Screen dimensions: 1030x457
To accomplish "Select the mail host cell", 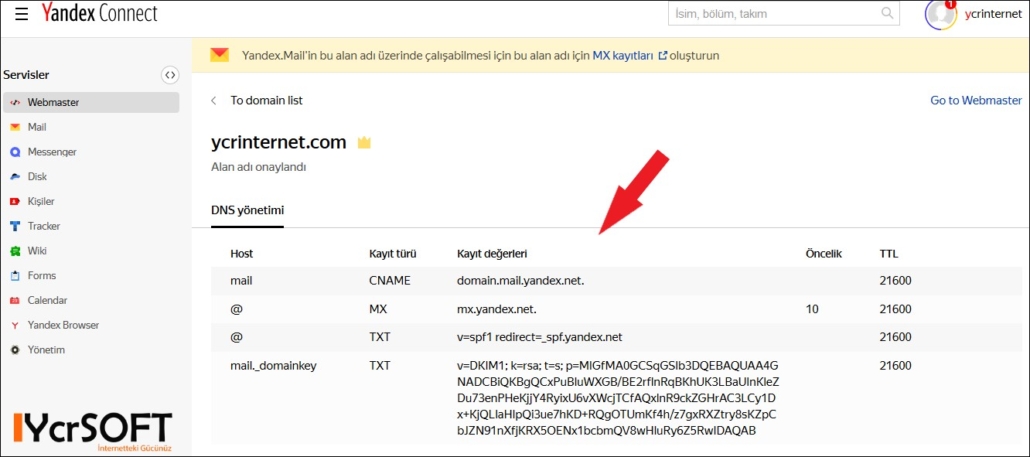I will pyautogui.click(x=242, y=280).
